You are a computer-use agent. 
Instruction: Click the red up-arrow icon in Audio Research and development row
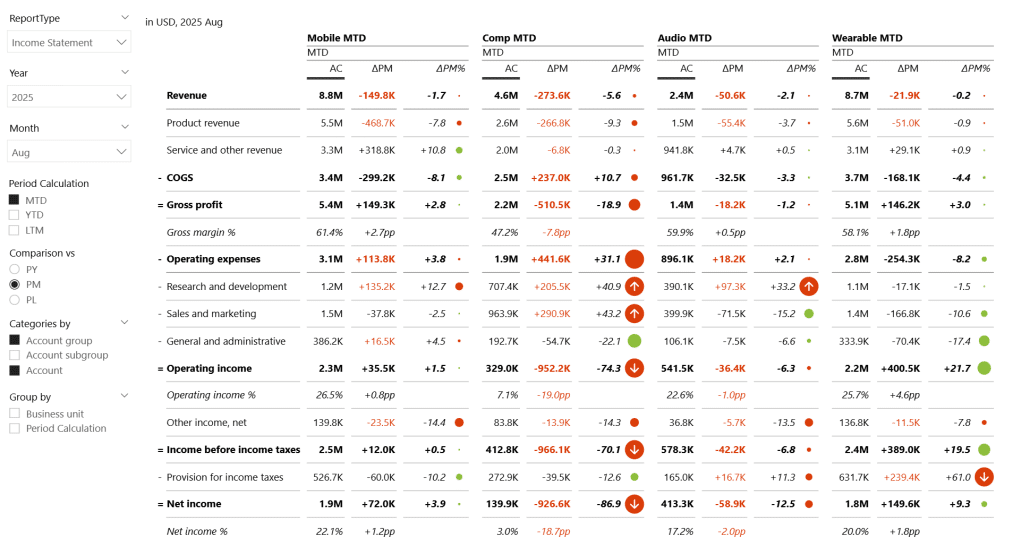coord(809,286)
